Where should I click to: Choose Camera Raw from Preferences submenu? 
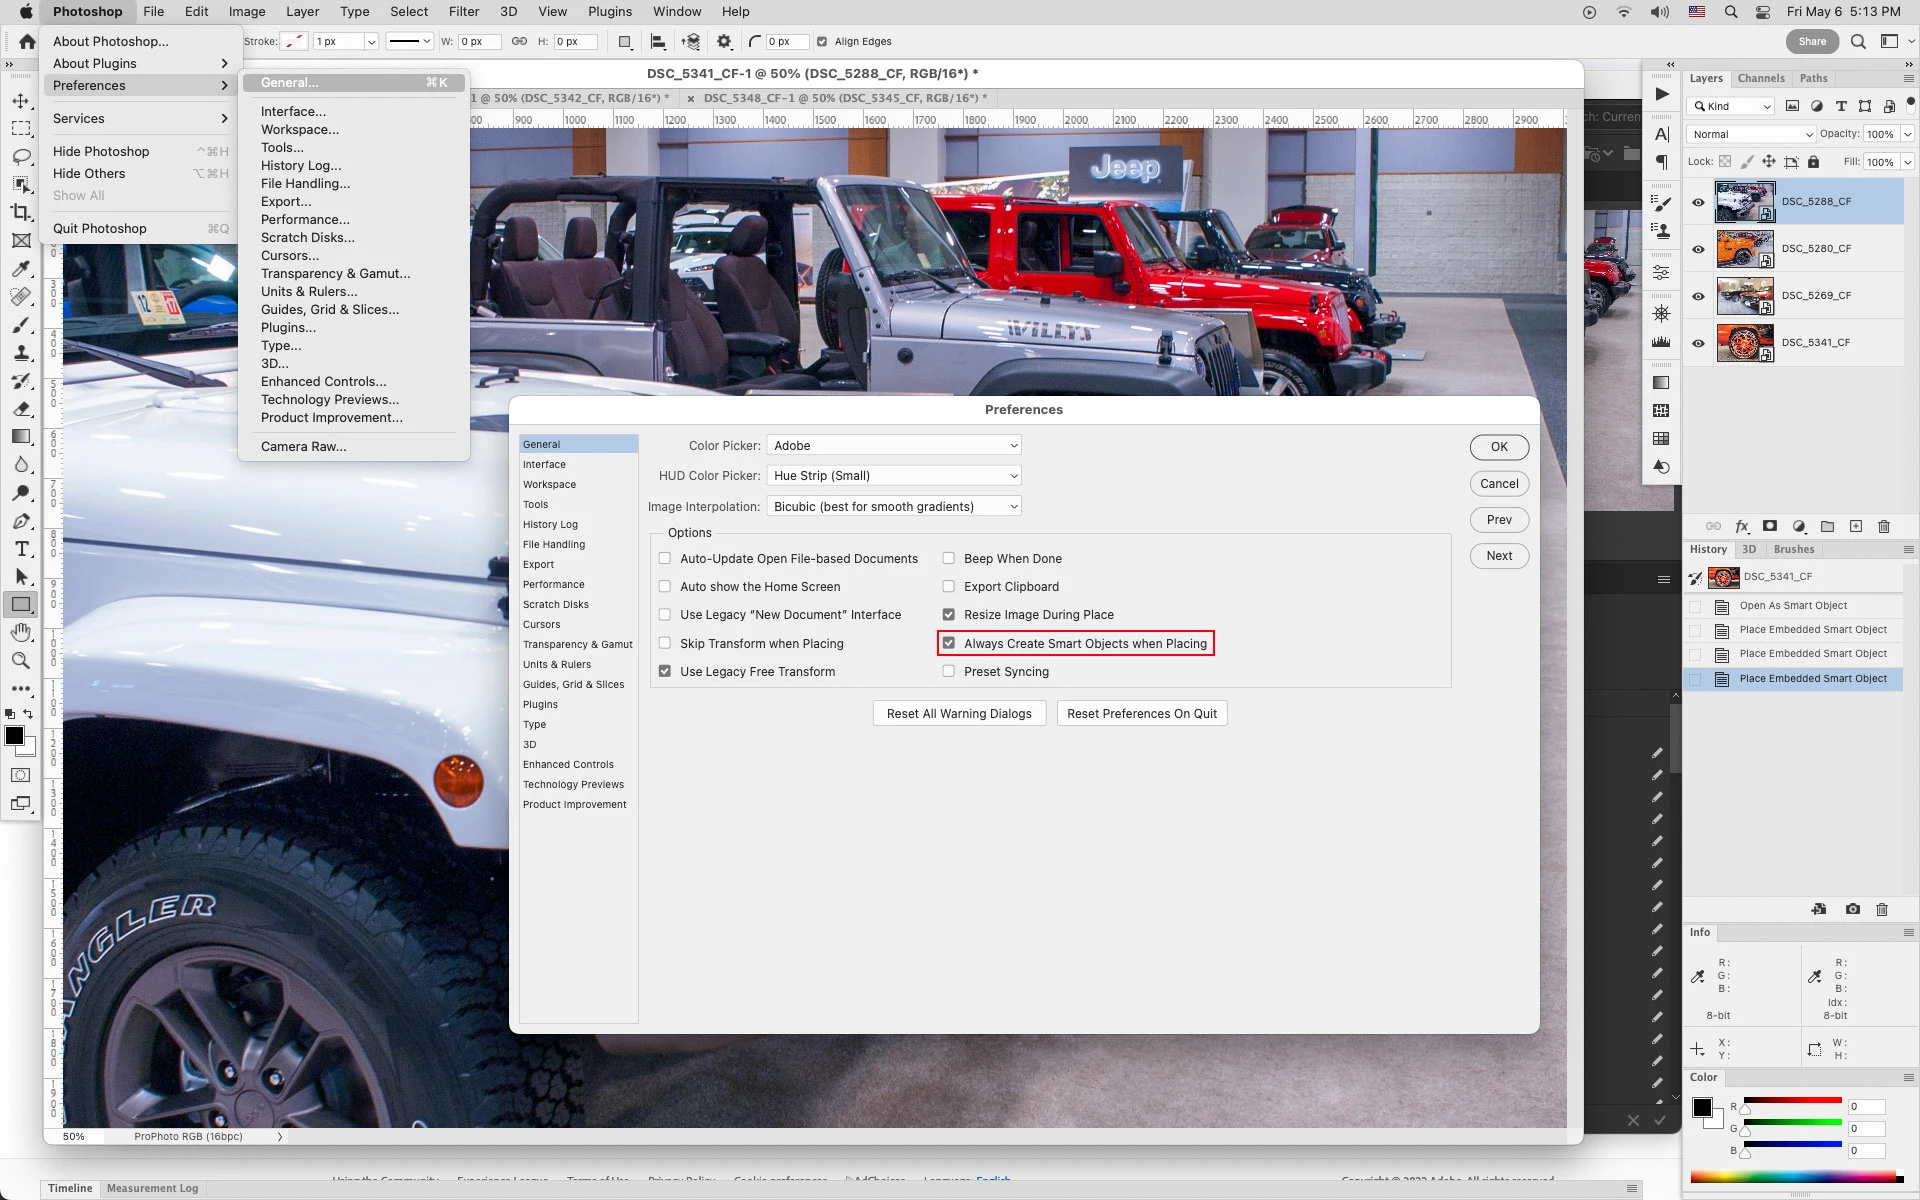303,447
